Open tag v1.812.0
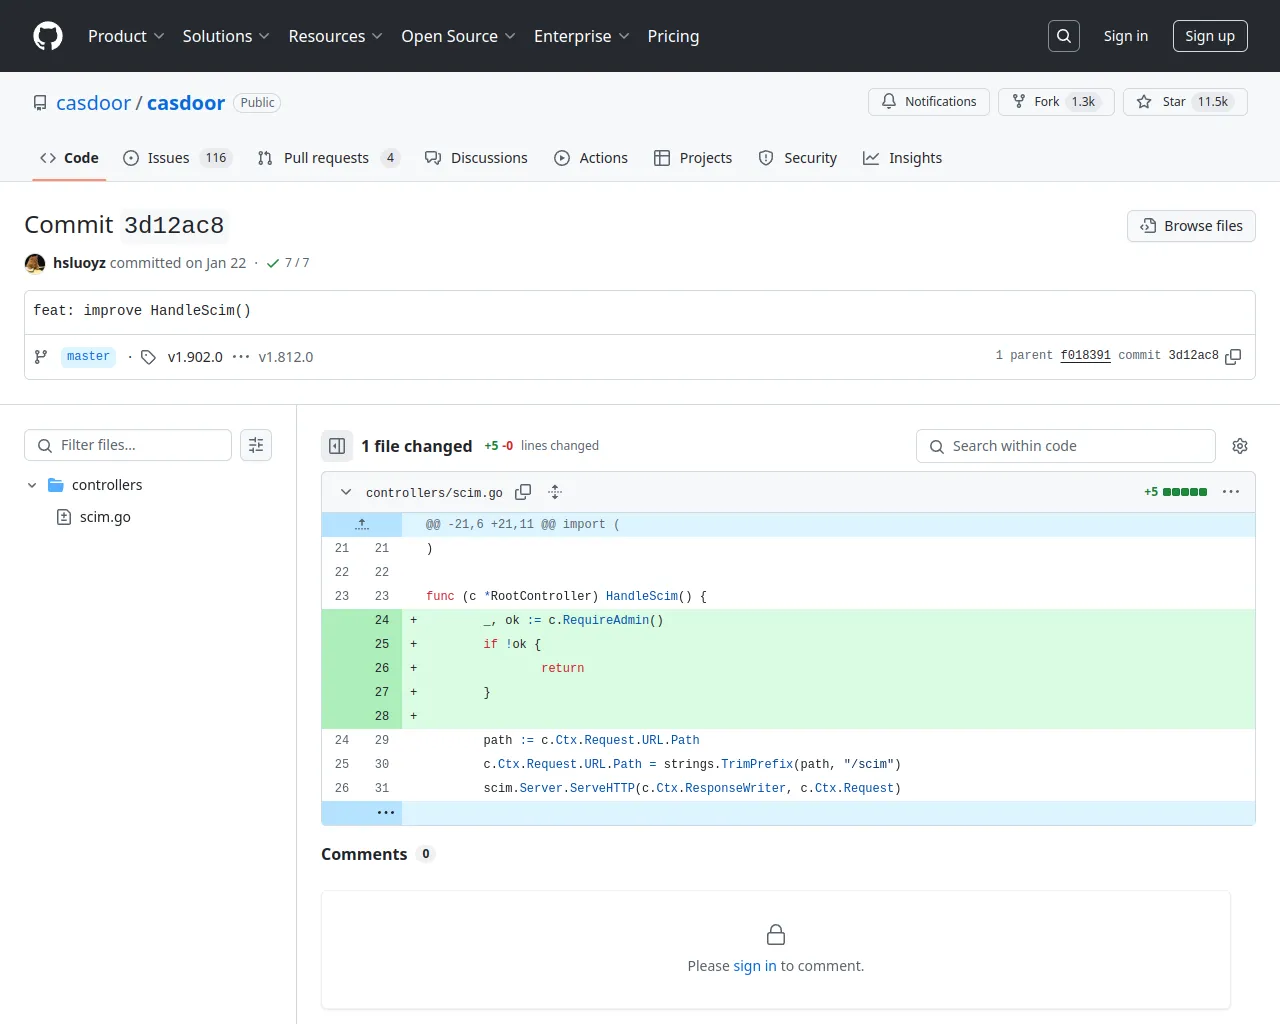This screenshot has height=1024, width=1280. [286, 357]
